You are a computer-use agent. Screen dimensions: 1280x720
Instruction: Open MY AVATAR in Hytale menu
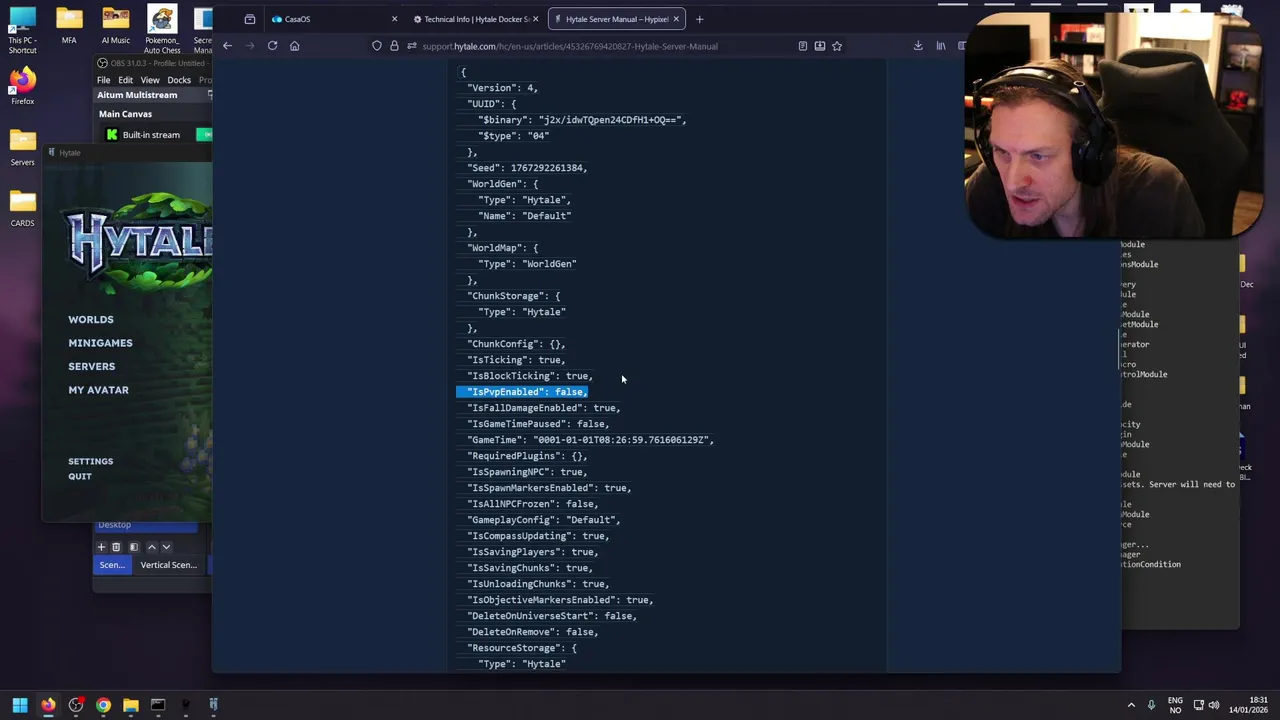[98, 390]
